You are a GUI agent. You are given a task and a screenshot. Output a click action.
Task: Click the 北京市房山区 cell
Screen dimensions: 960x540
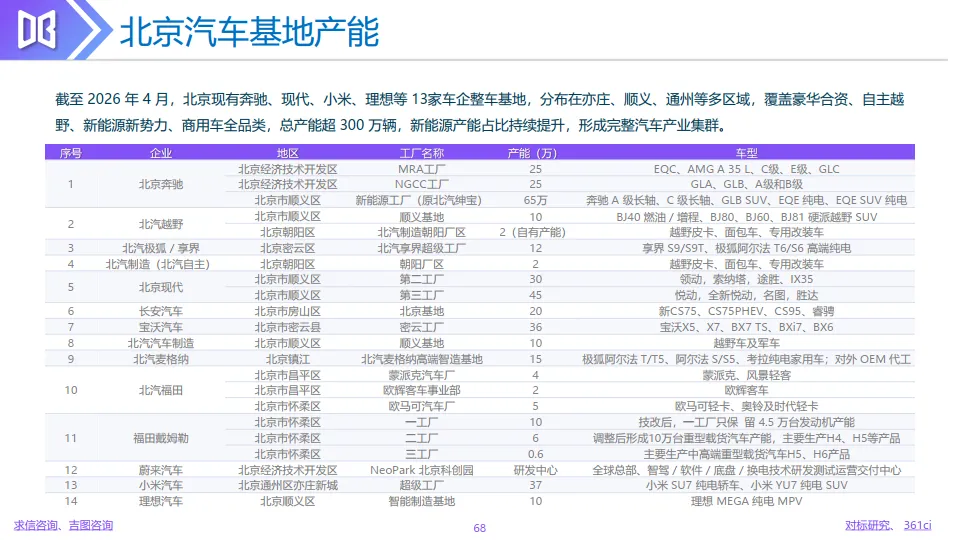[x=287, y=311]
